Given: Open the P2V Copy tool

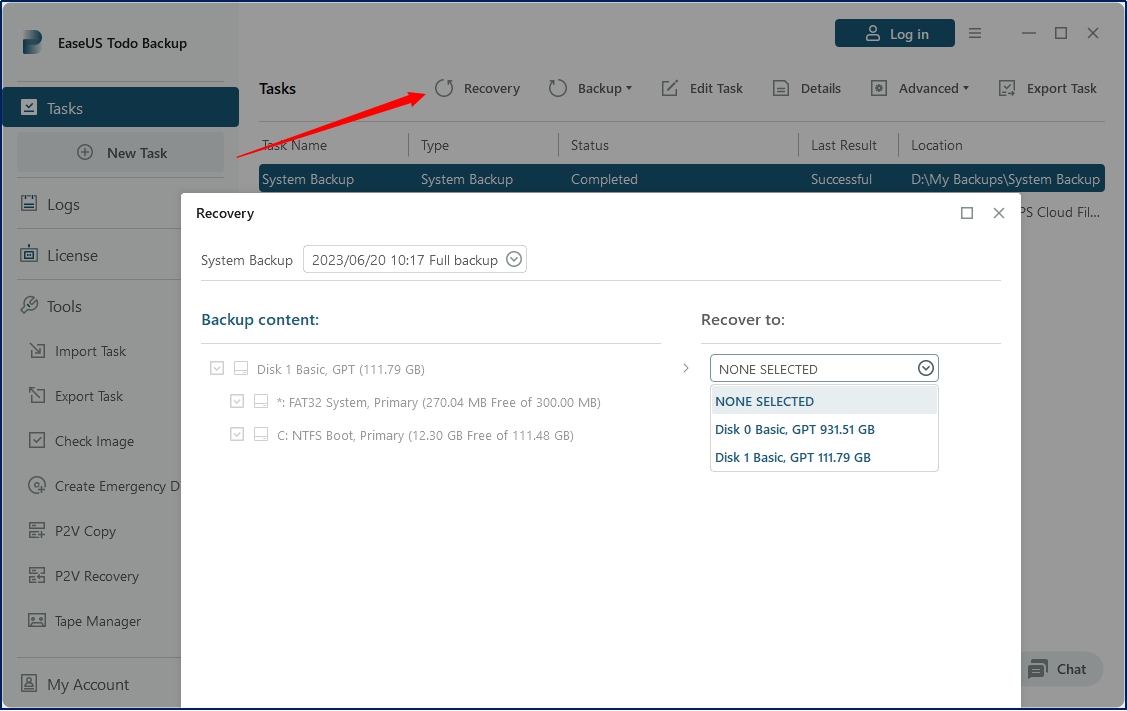Looking at the screenshot, I should coord(72,531).
